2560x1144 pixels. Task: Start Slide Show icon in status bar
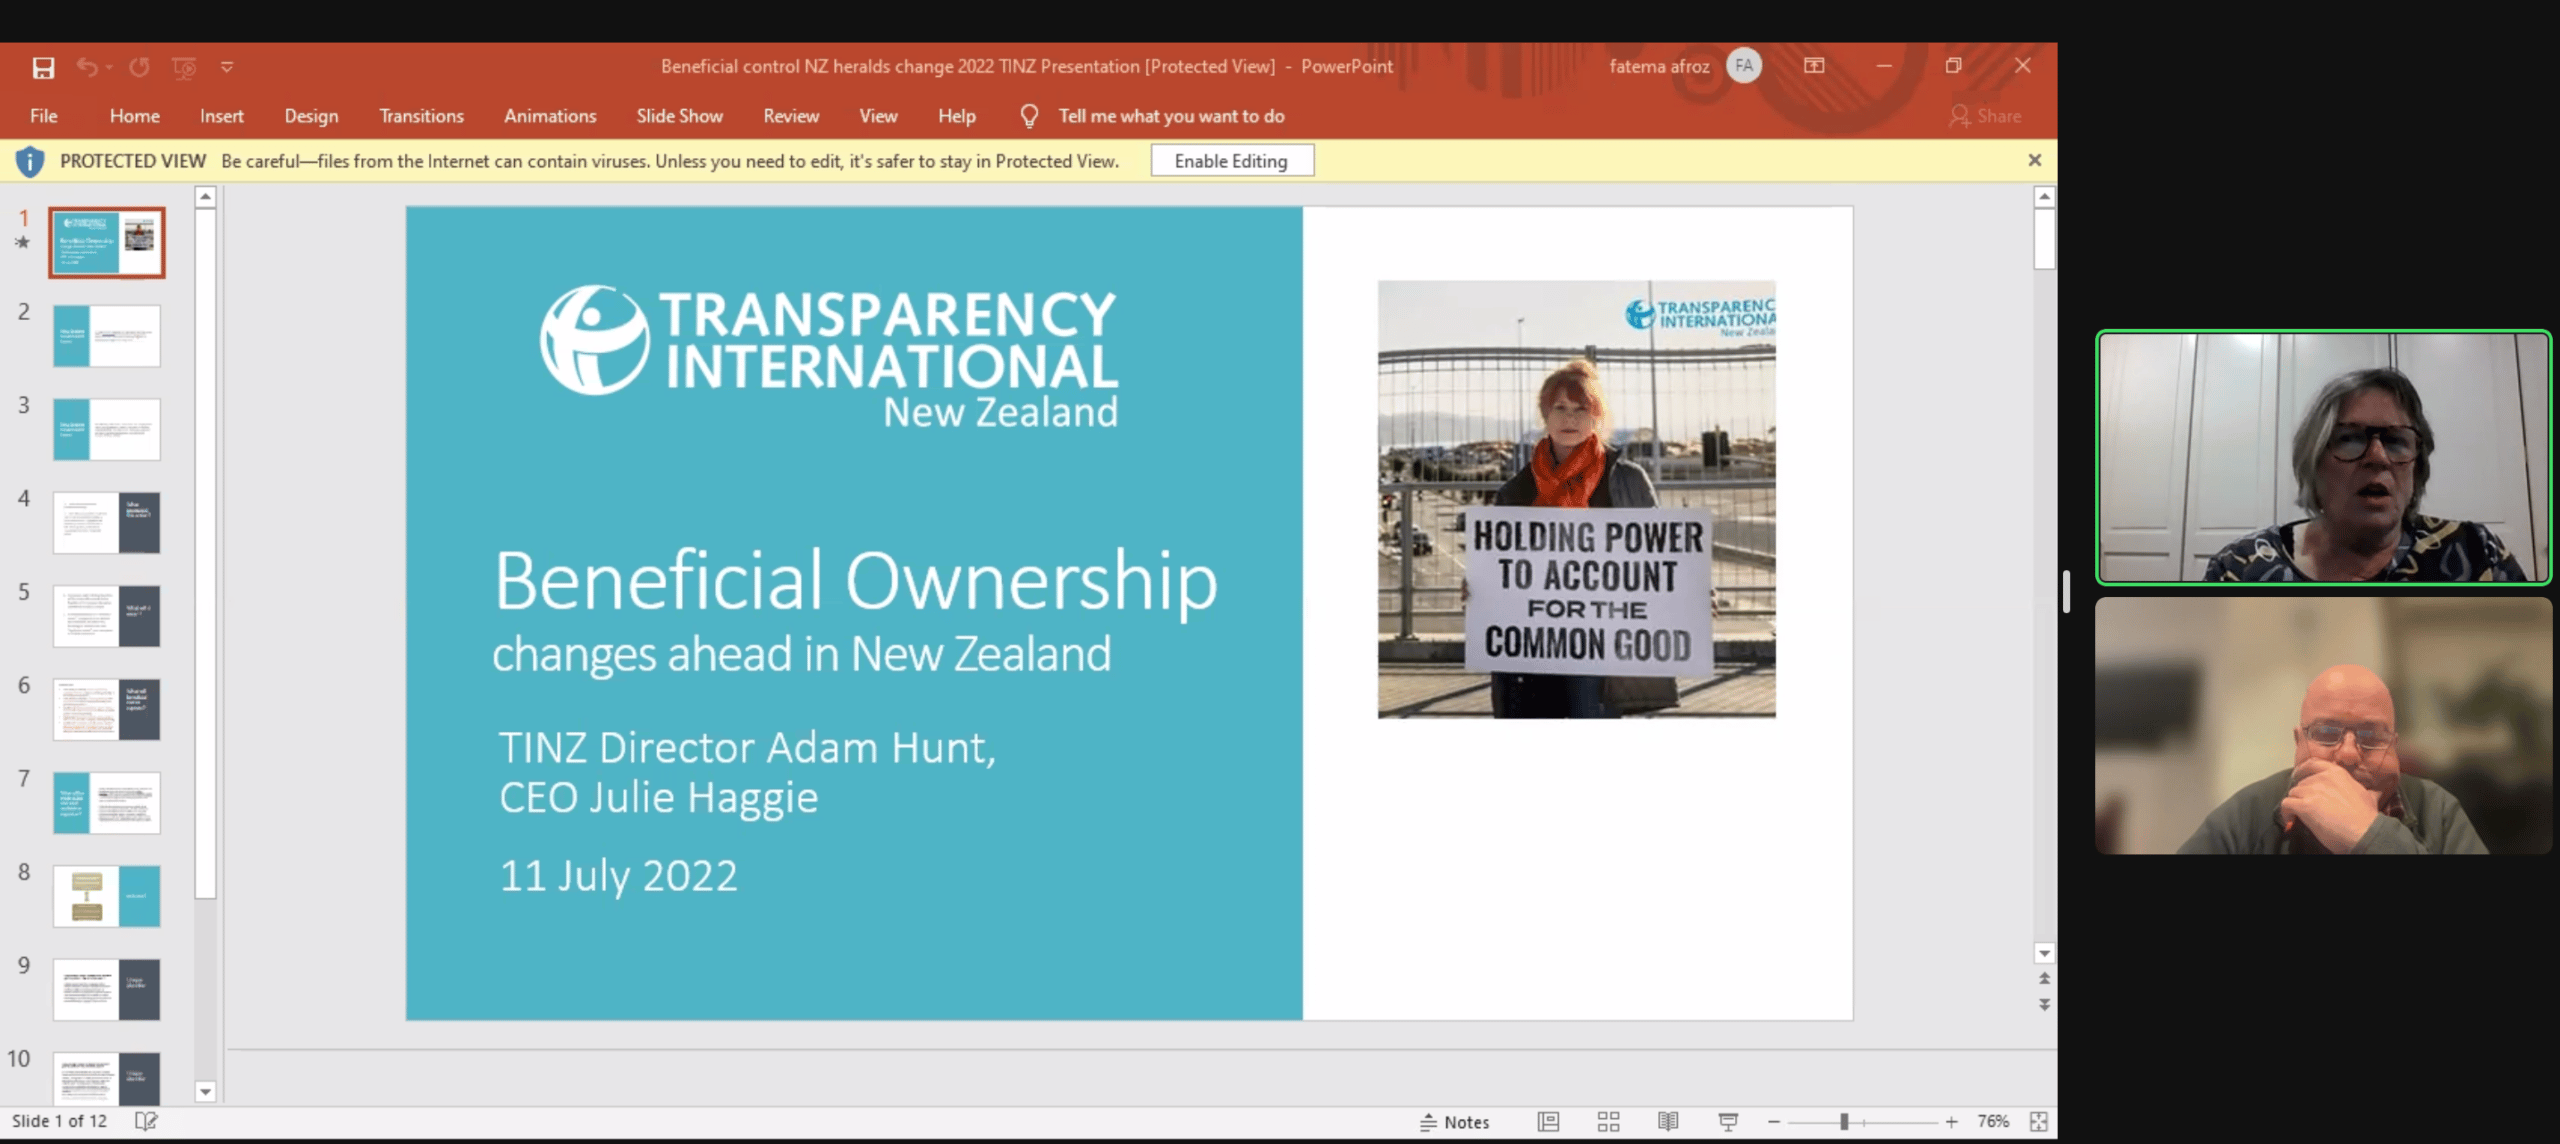[x=1728, y=1122]
